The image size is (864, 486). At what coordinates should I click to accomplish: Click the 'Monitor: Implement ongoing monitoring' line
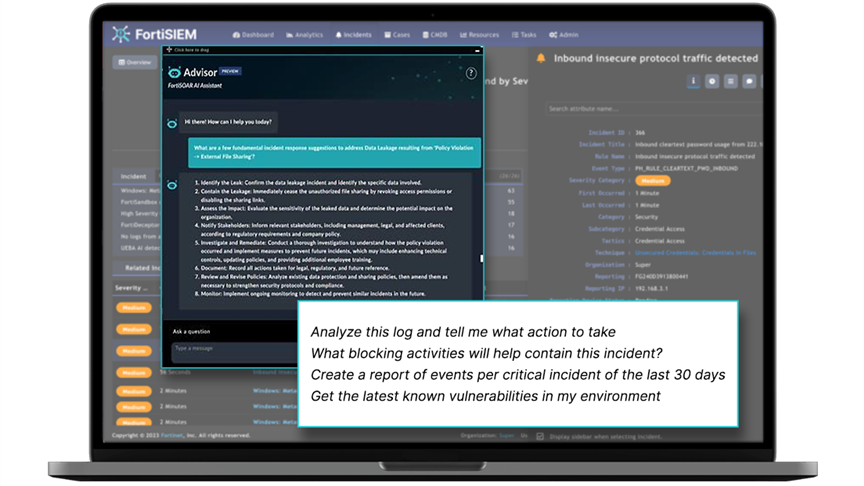[310, 294]
